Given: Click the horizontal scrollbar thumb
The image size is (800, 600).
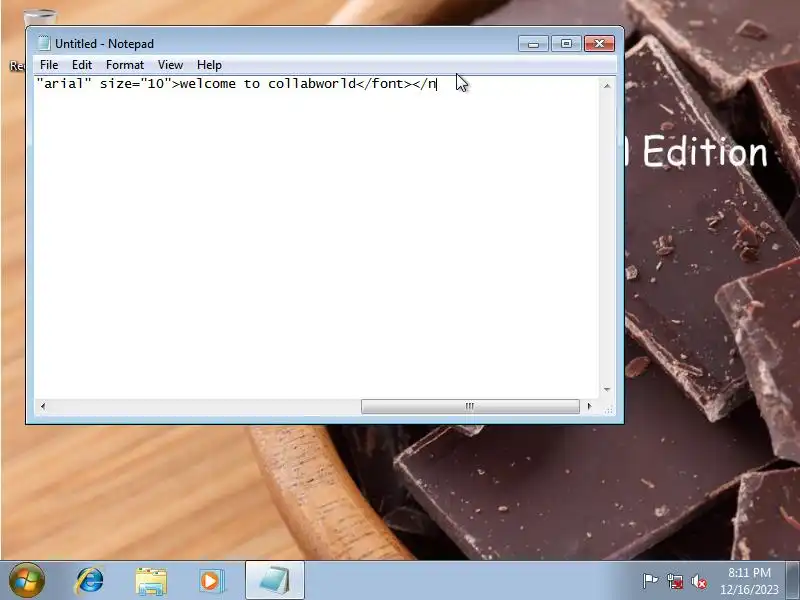Looking at the screenshot, I should coord(470,406).
